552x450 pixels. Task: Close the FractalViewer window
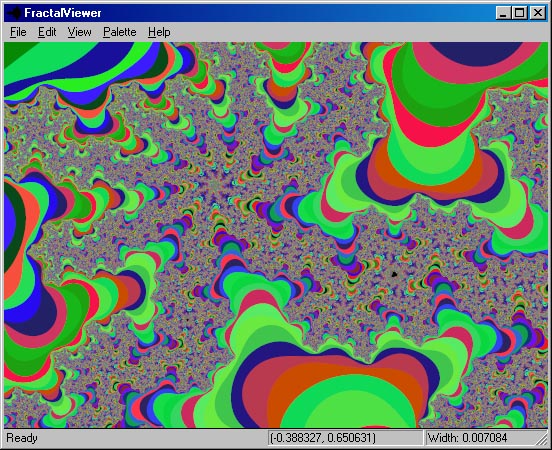pos(537,13)
